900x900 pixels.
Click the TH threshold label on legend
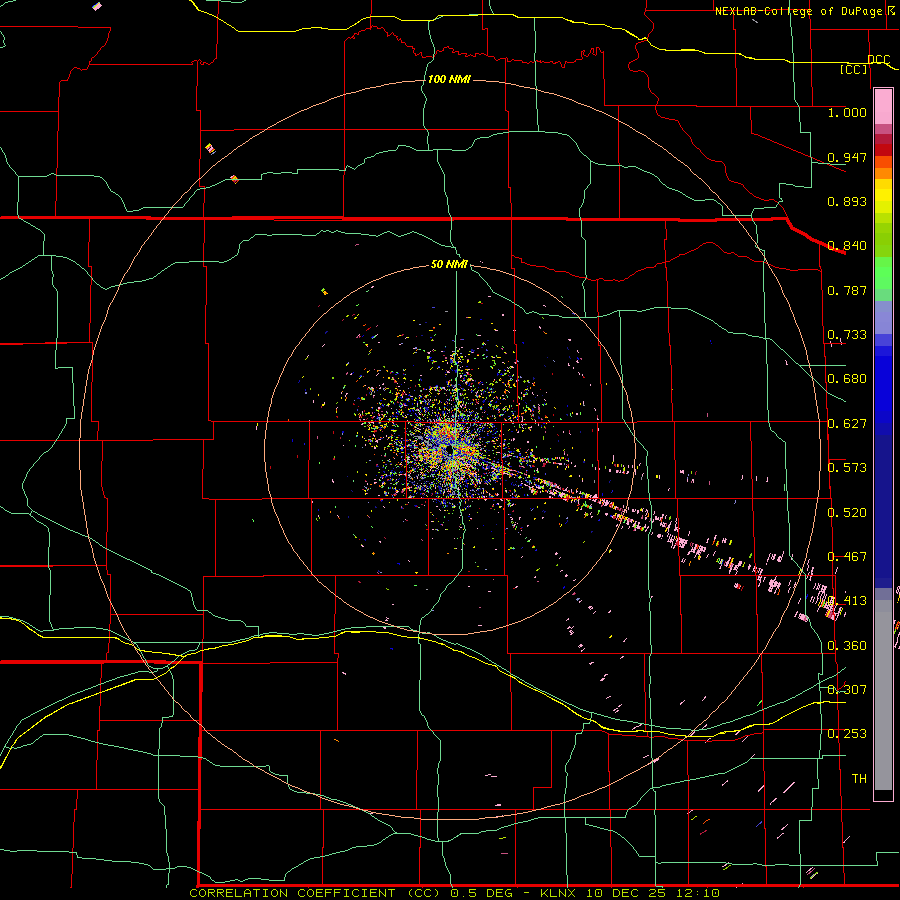(x=859, y=779)
